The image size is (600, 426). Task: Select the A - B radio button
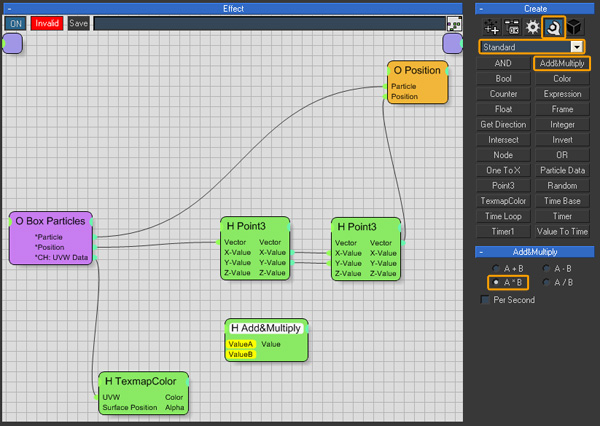pyautogui.click(x=546, y=268)
